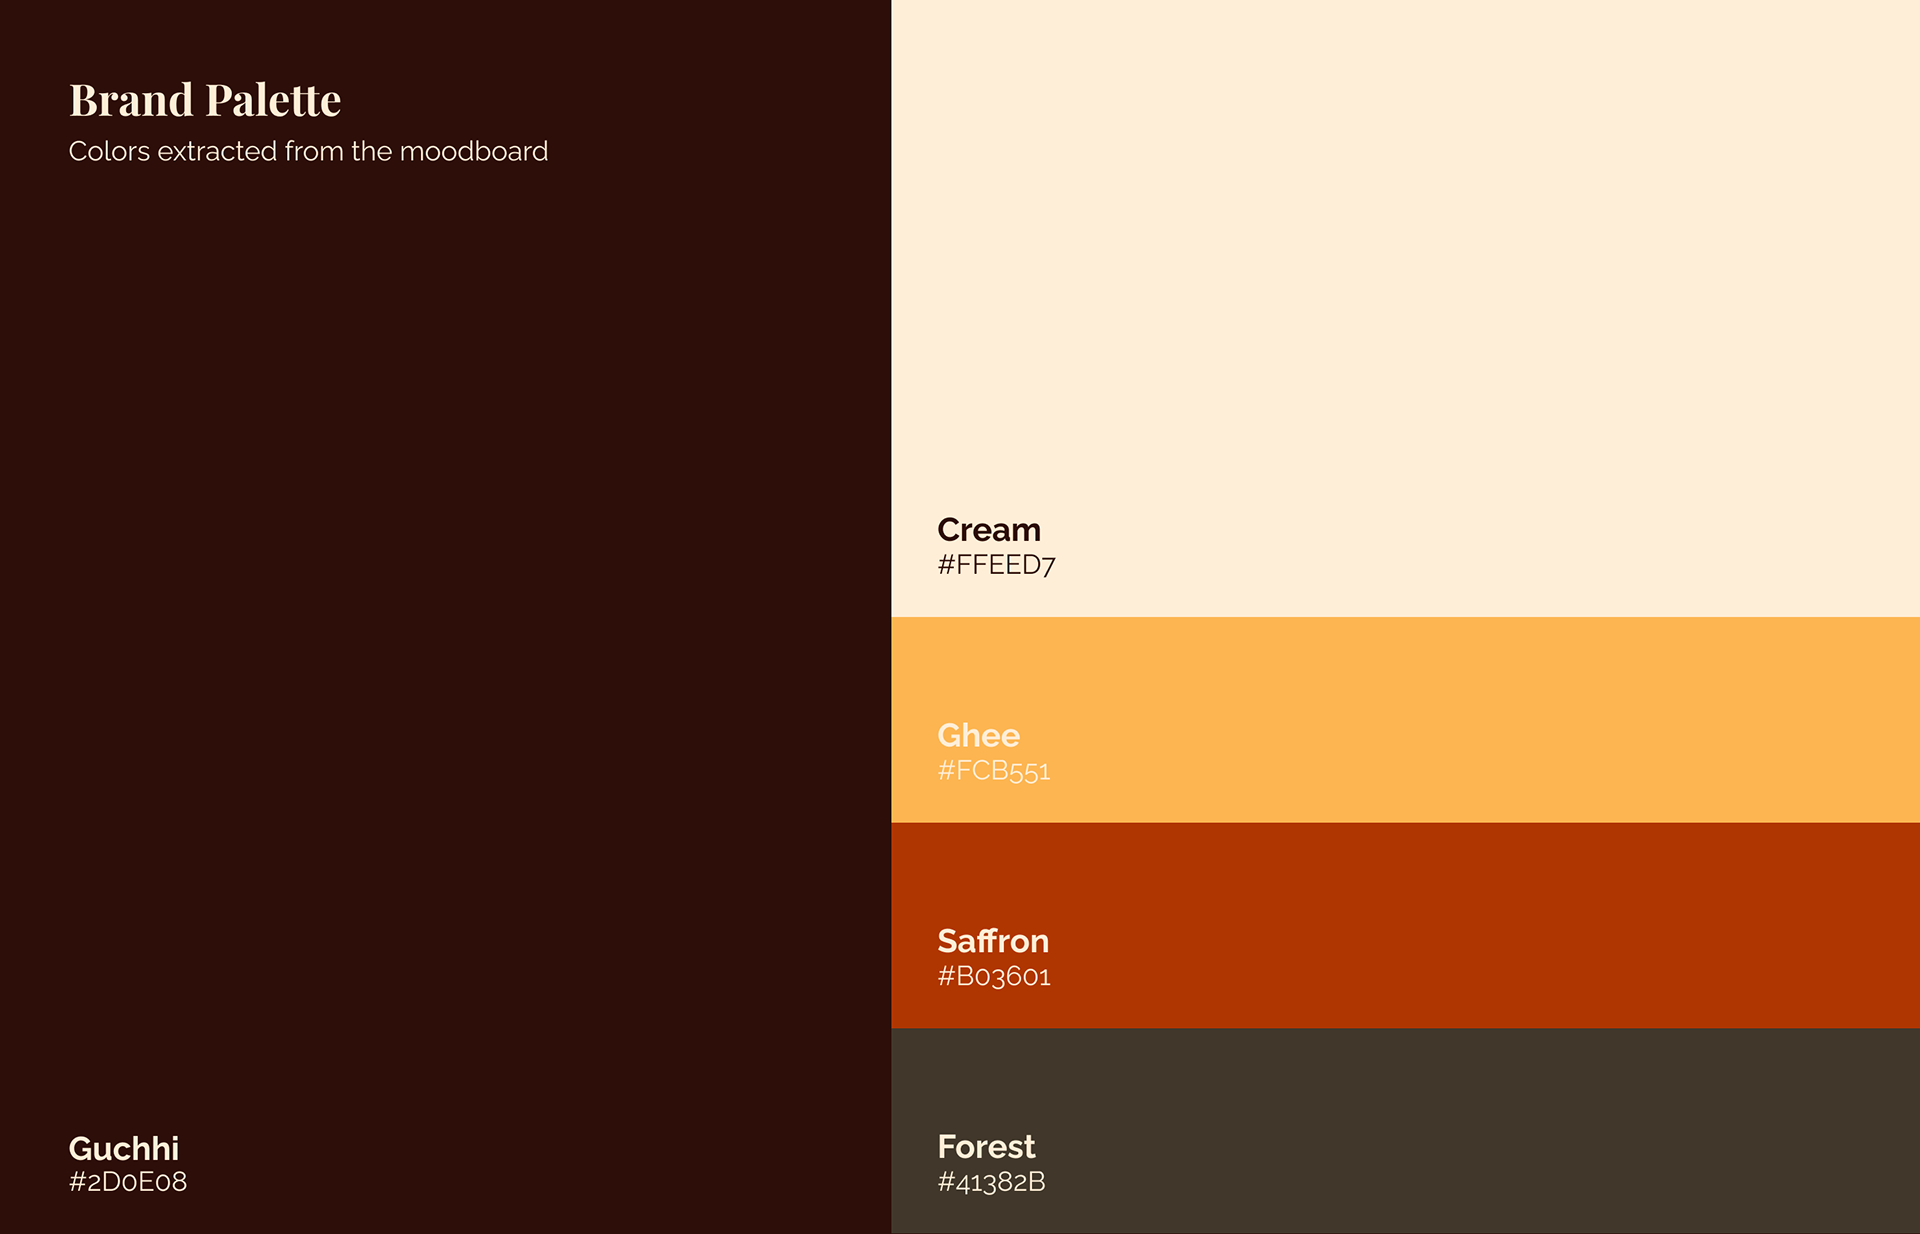The image size is (1920, 1234).
Task: Select the Forest color name label
Action: (x=986, y=1146)
